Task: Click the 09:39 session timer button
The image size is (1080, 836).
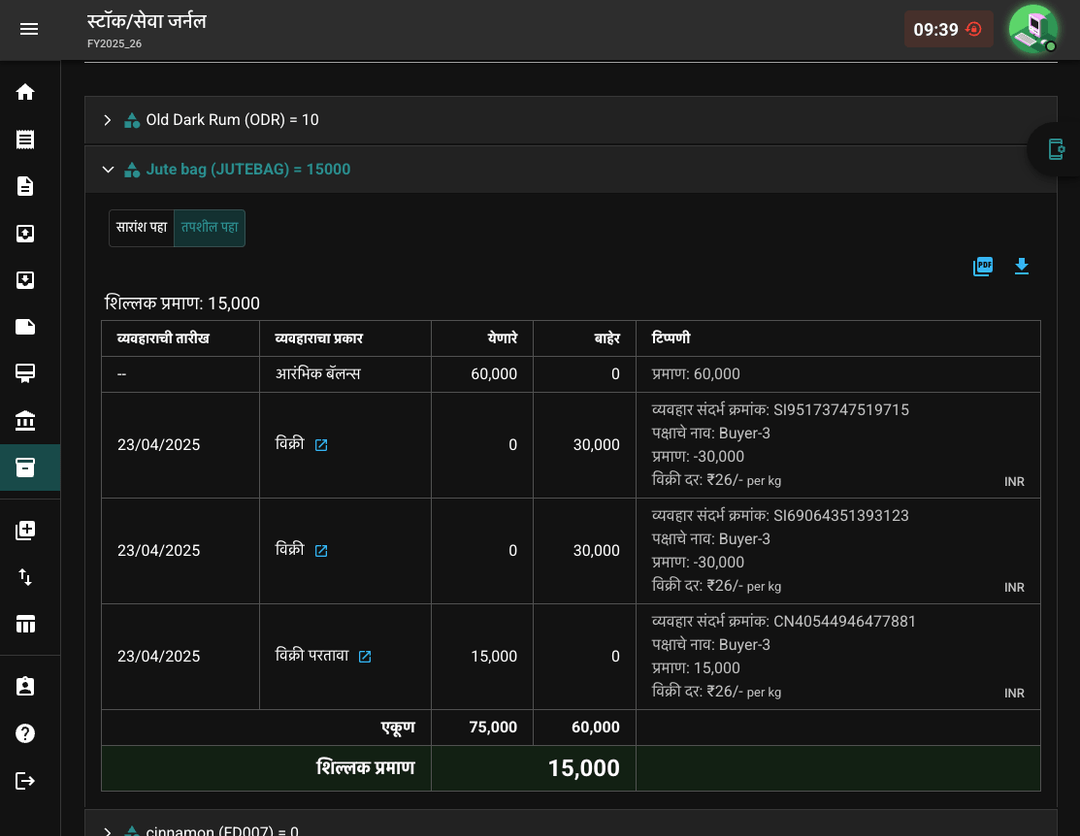Action: point(948,30)
